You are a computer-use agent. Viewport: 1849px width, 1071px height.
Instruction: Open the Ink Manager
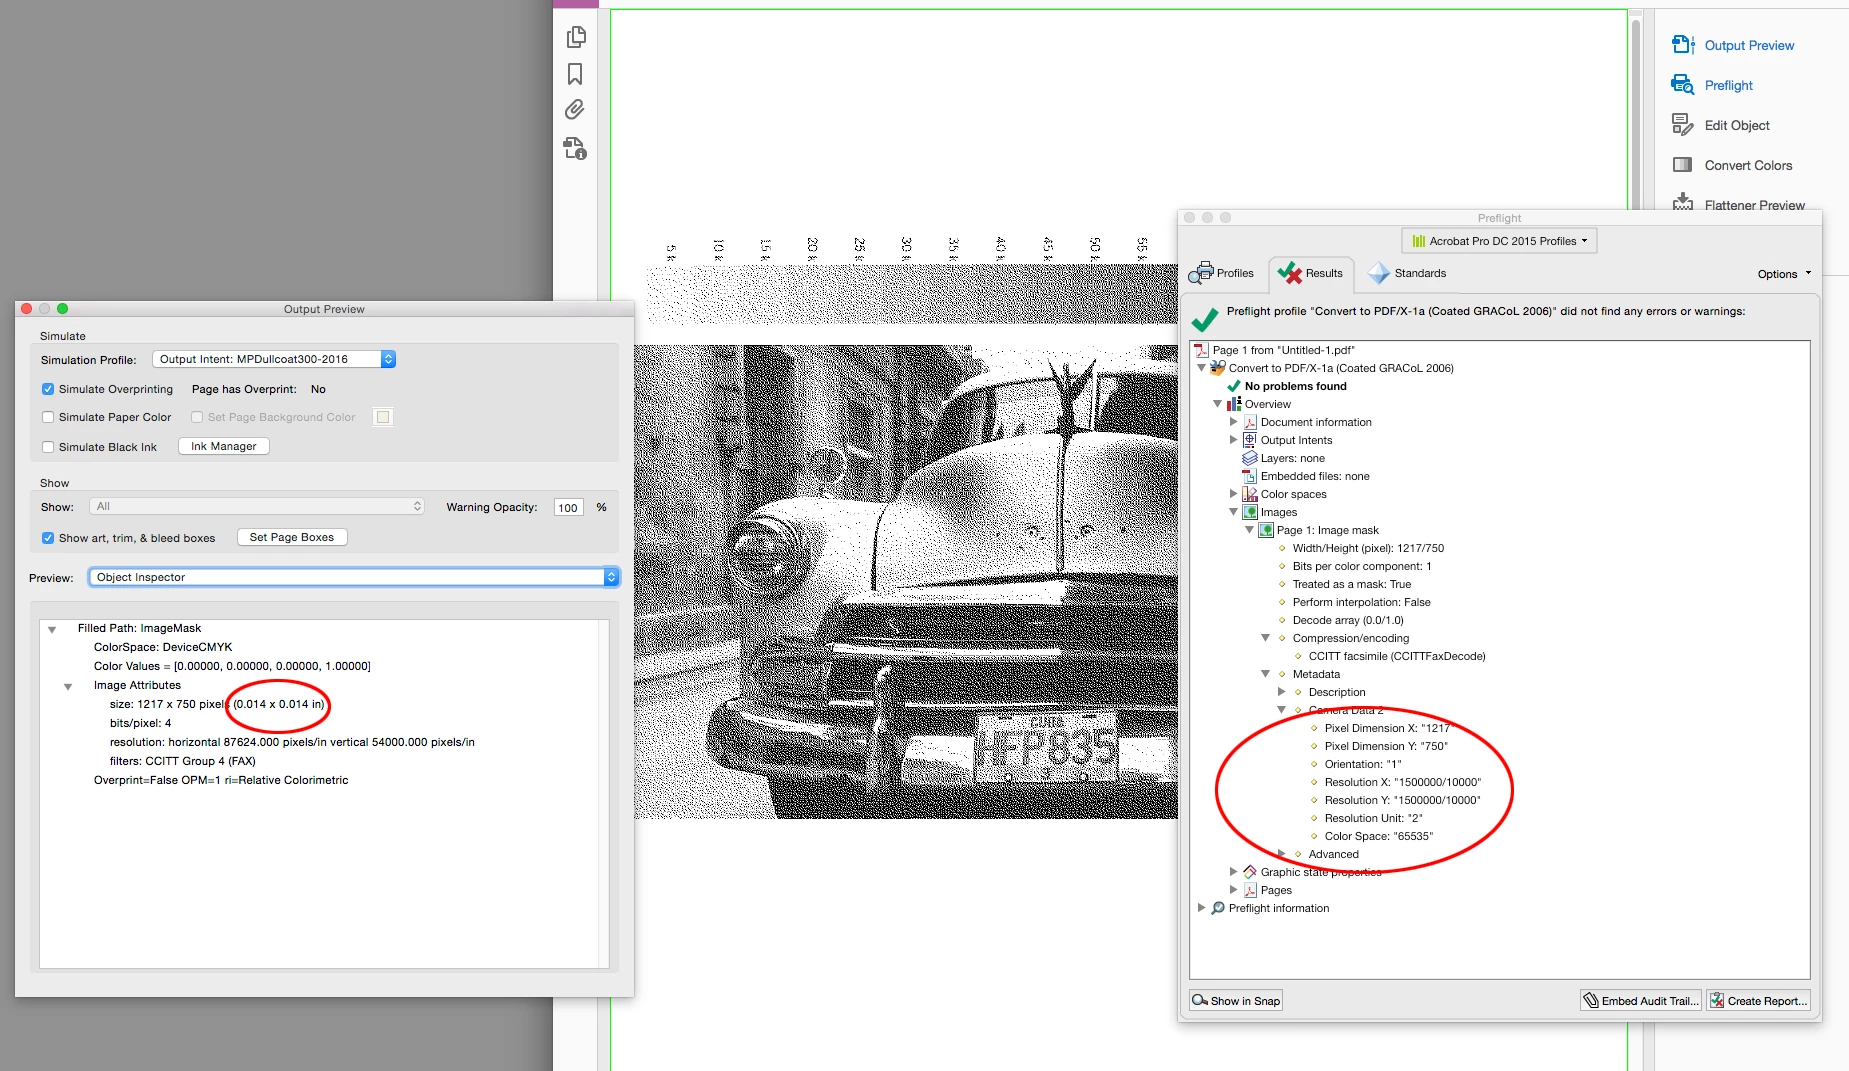point(224,446)
